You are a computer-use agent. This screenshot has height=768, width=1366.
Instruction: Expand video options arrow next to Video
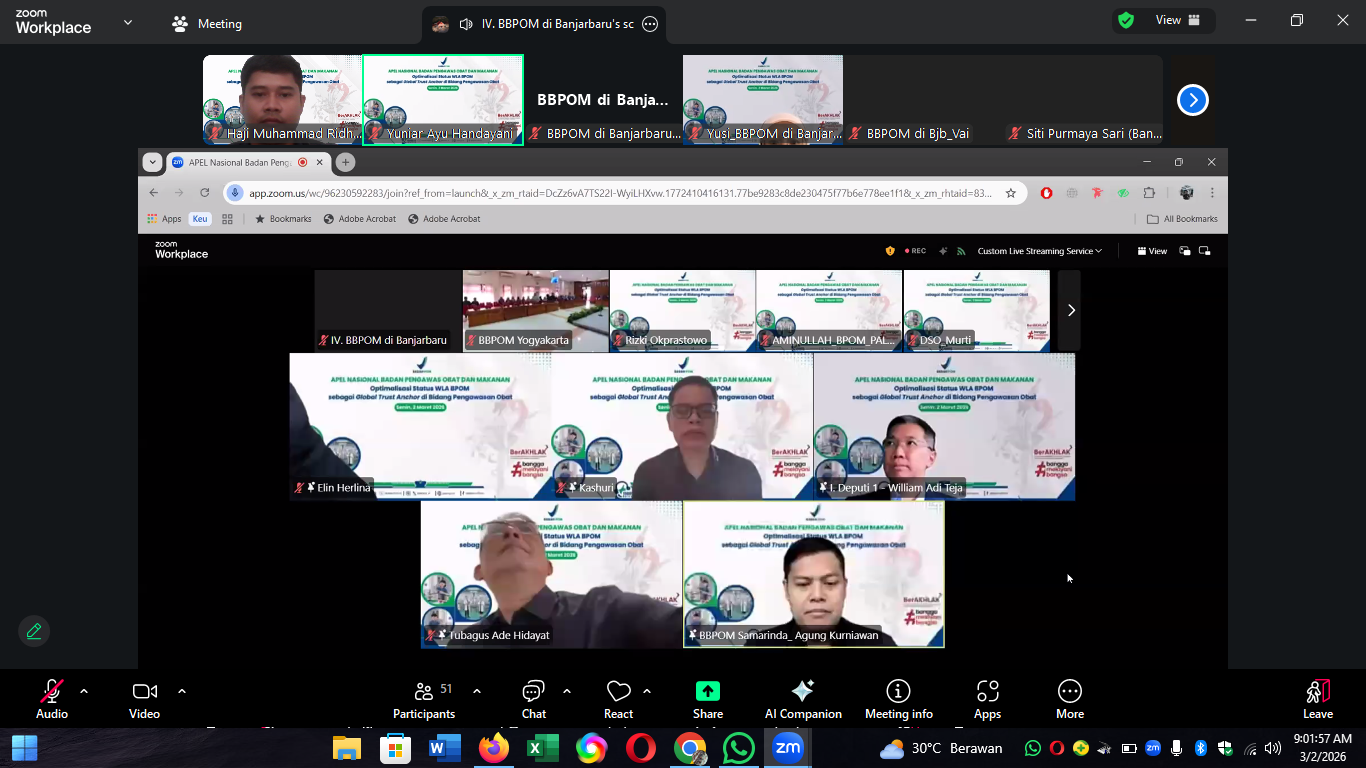182,691
